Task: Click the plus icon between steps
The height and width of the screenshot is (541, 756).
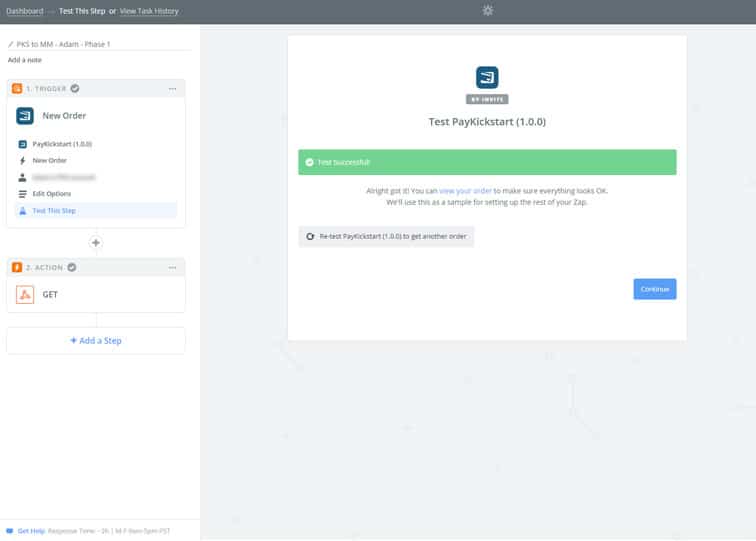Action: (x=96, y=243)
